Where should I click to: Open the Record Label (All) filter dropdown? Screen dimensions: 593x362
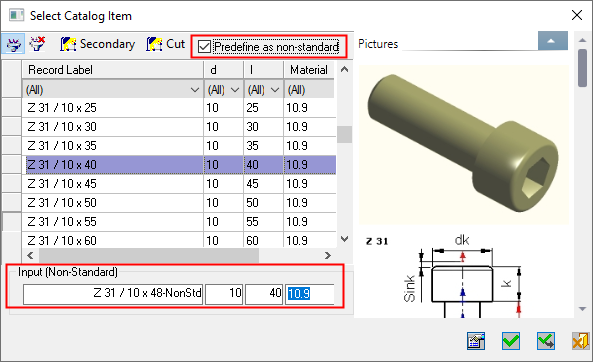tap(195, 90)
